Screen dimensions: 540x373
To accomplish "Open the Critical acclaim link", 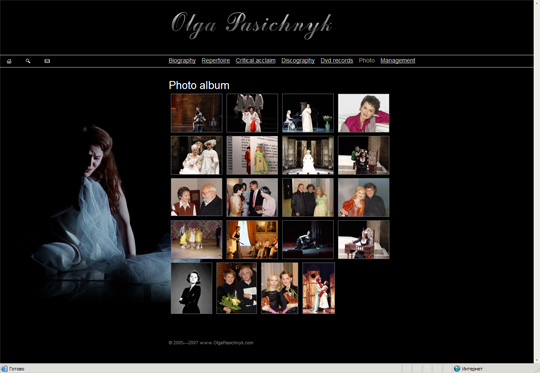I will pyautogui.click(x=256, y=61).
